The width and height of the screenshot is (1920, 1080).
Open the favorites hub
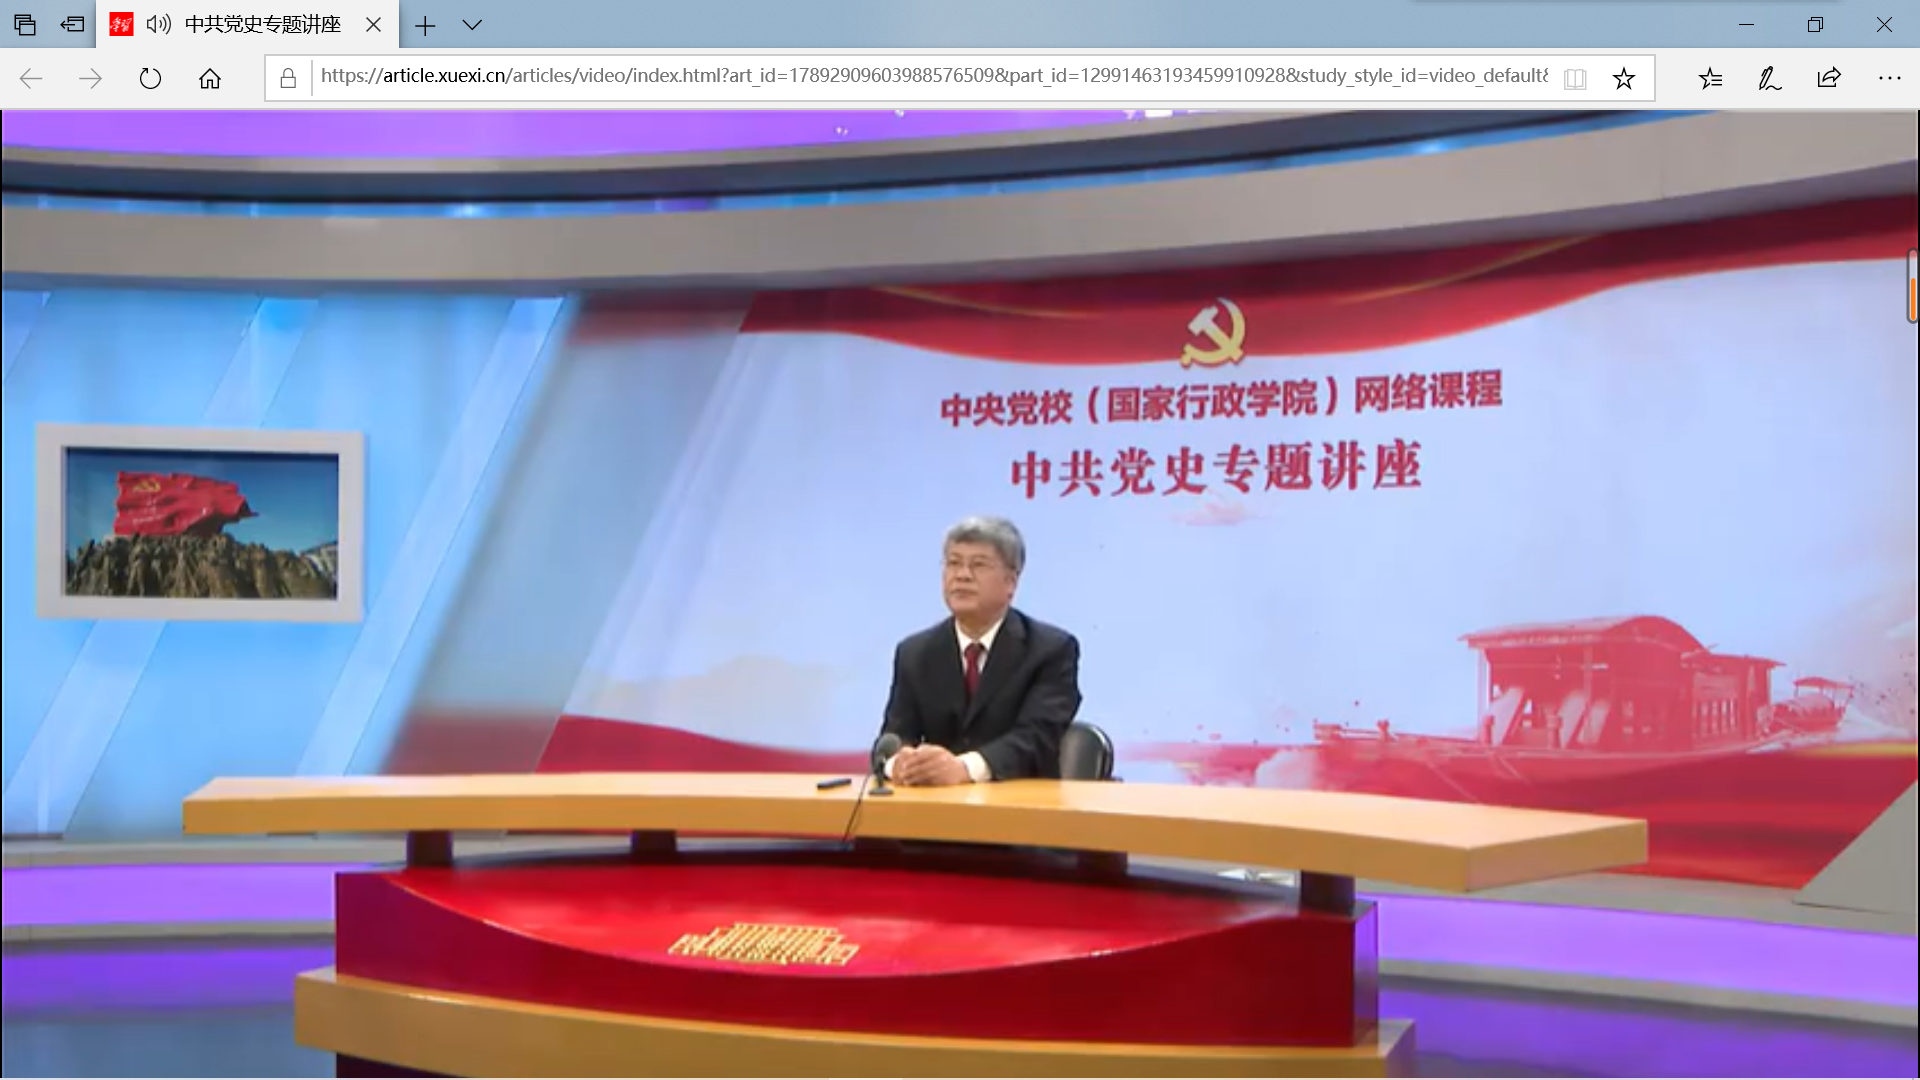click(1710, 78)
